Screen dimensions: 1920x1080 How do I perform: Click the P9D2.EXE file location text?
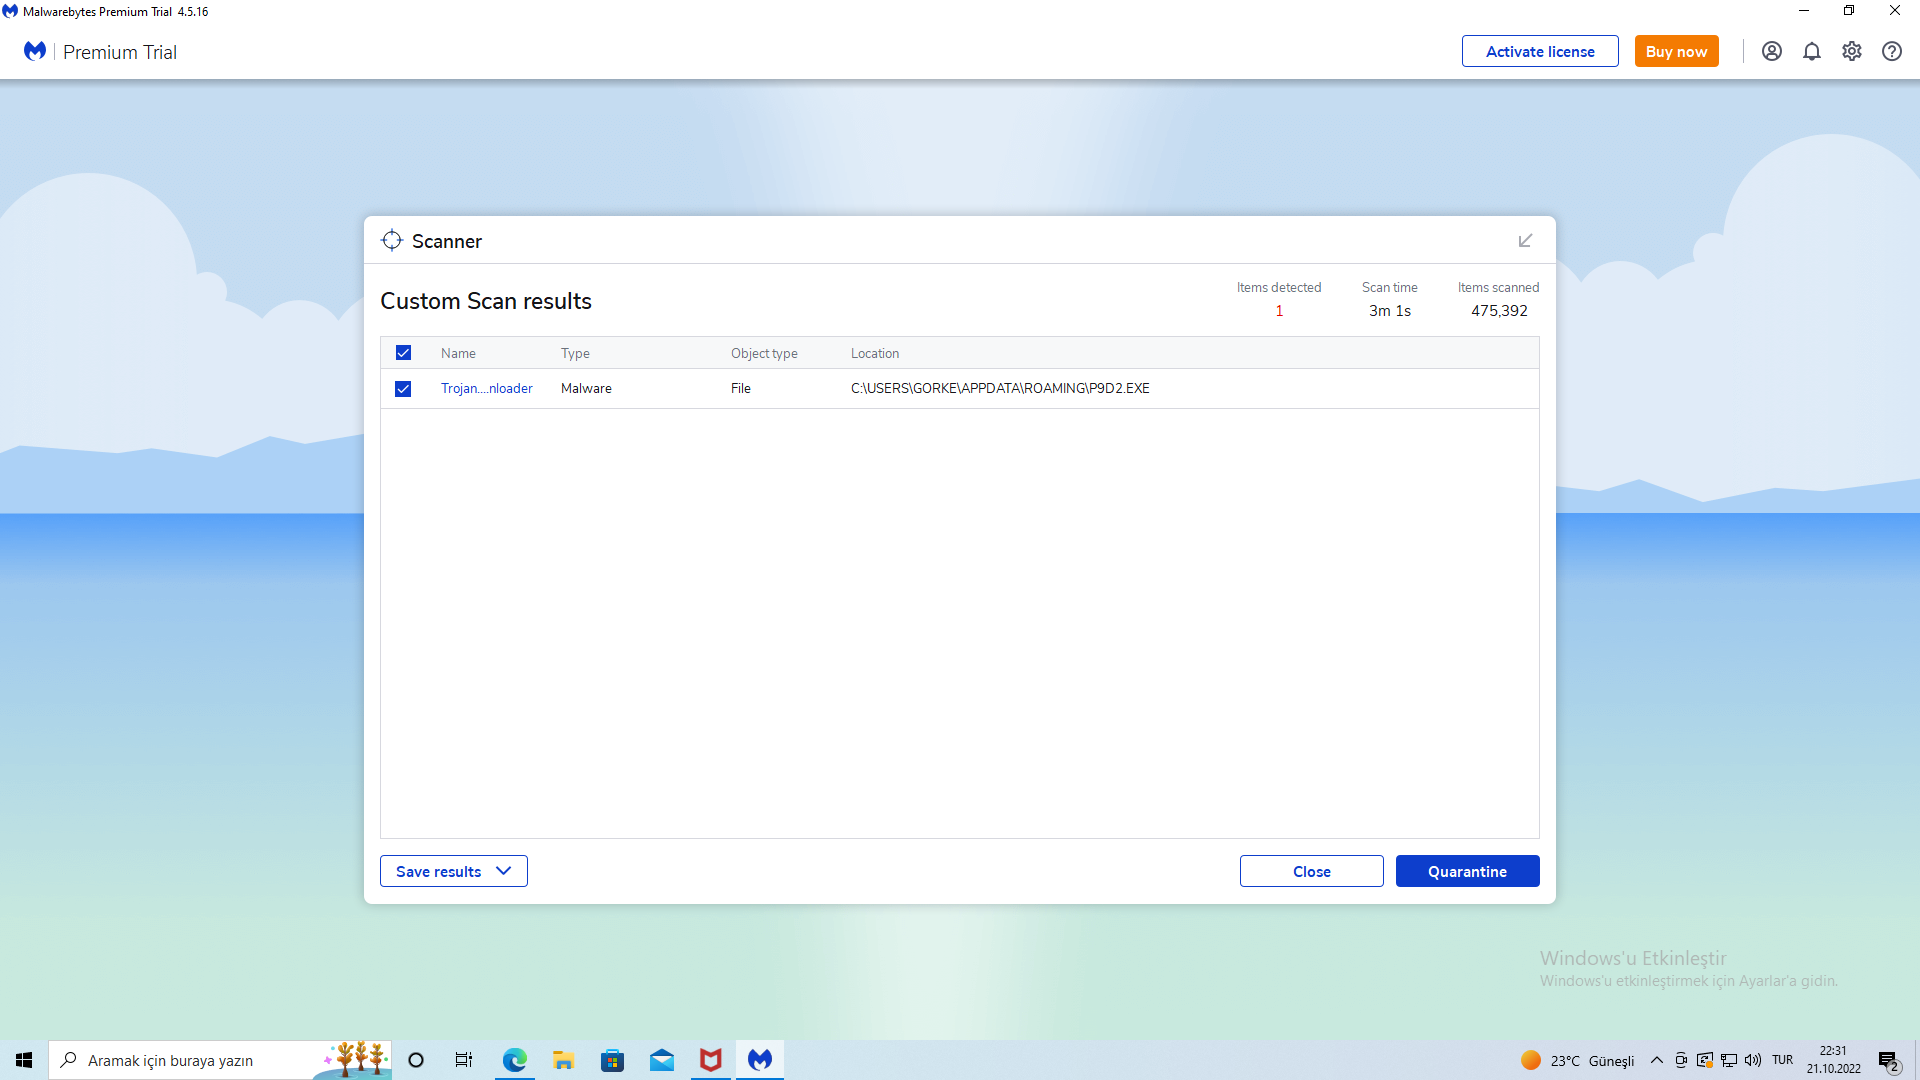coord(1000,388)
